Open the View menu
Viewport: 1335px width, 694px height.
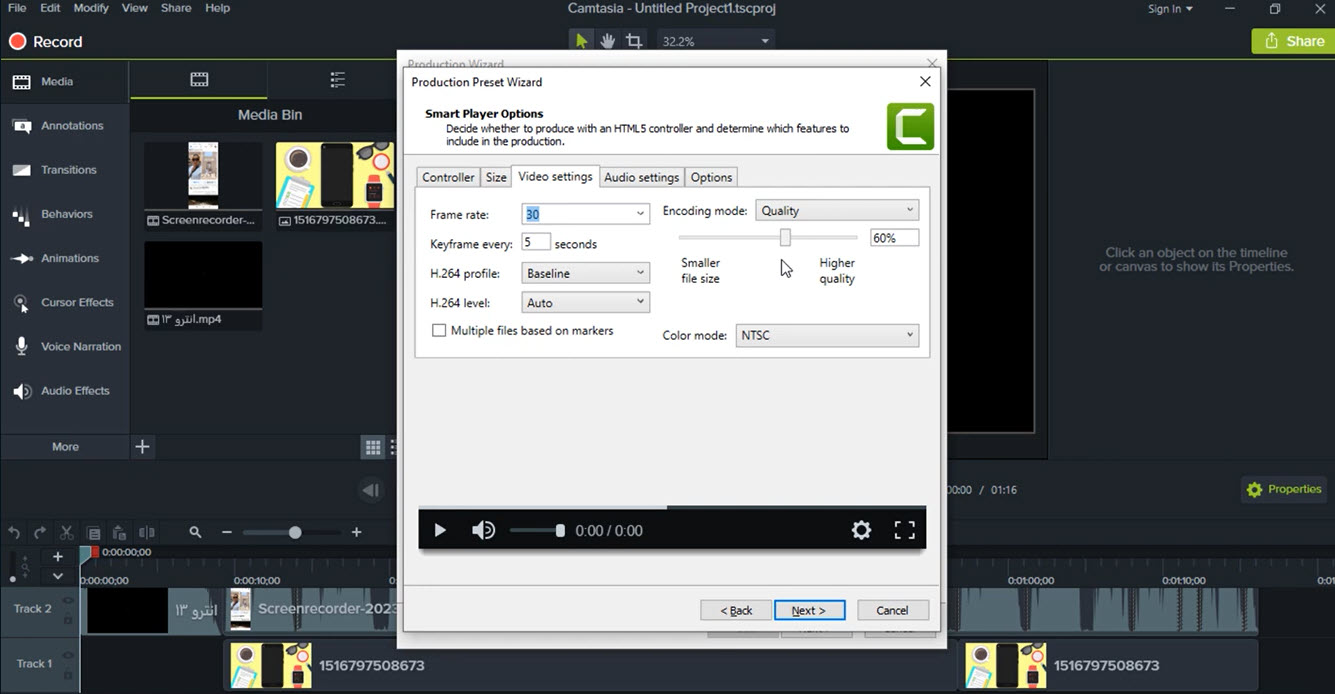click(134, 8)
